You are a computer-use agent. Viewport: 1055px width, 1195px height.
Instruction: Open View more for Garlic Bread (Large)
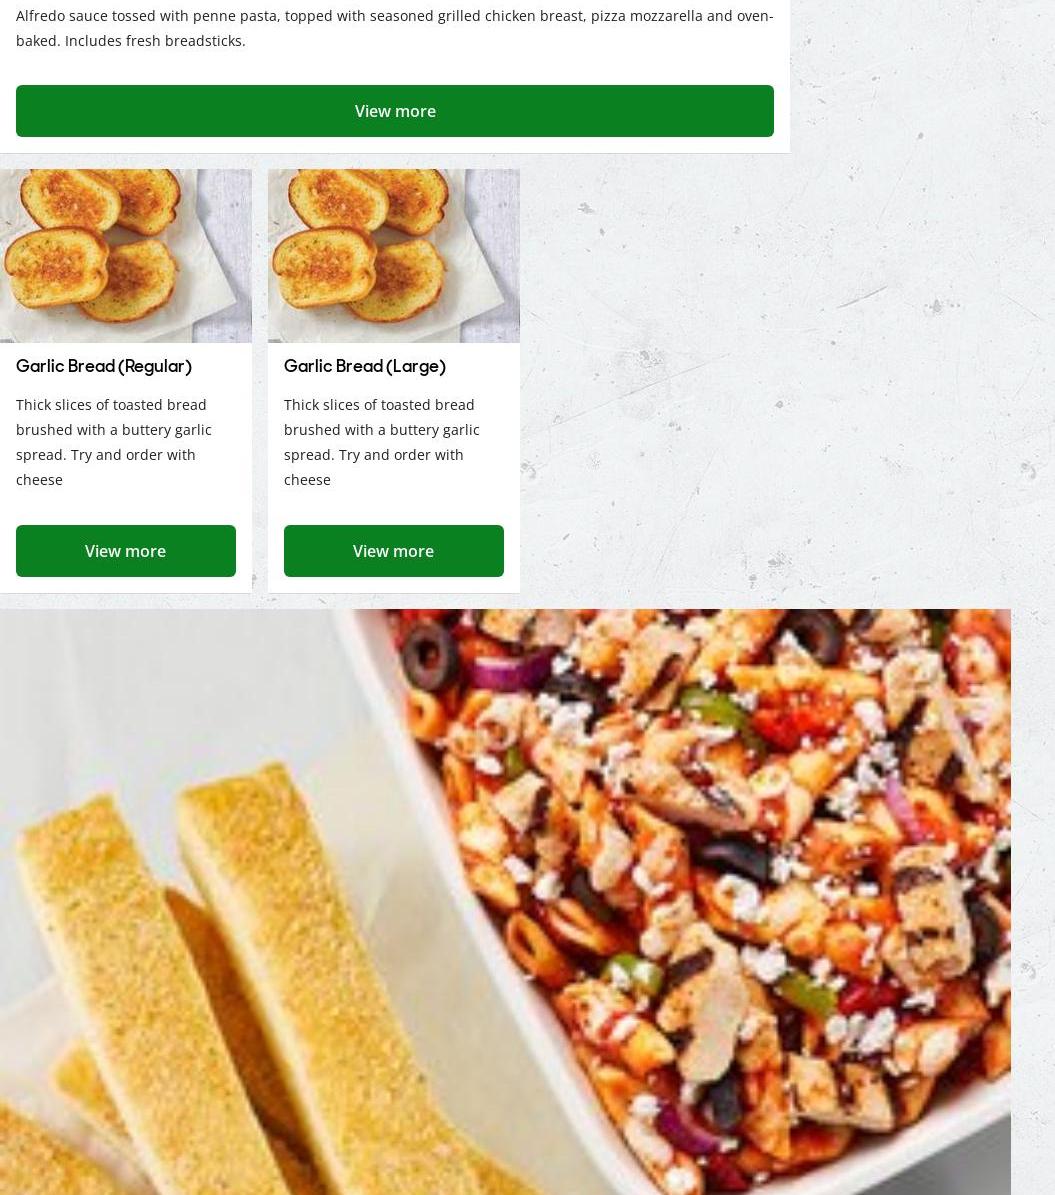click(x=393, y=551)
